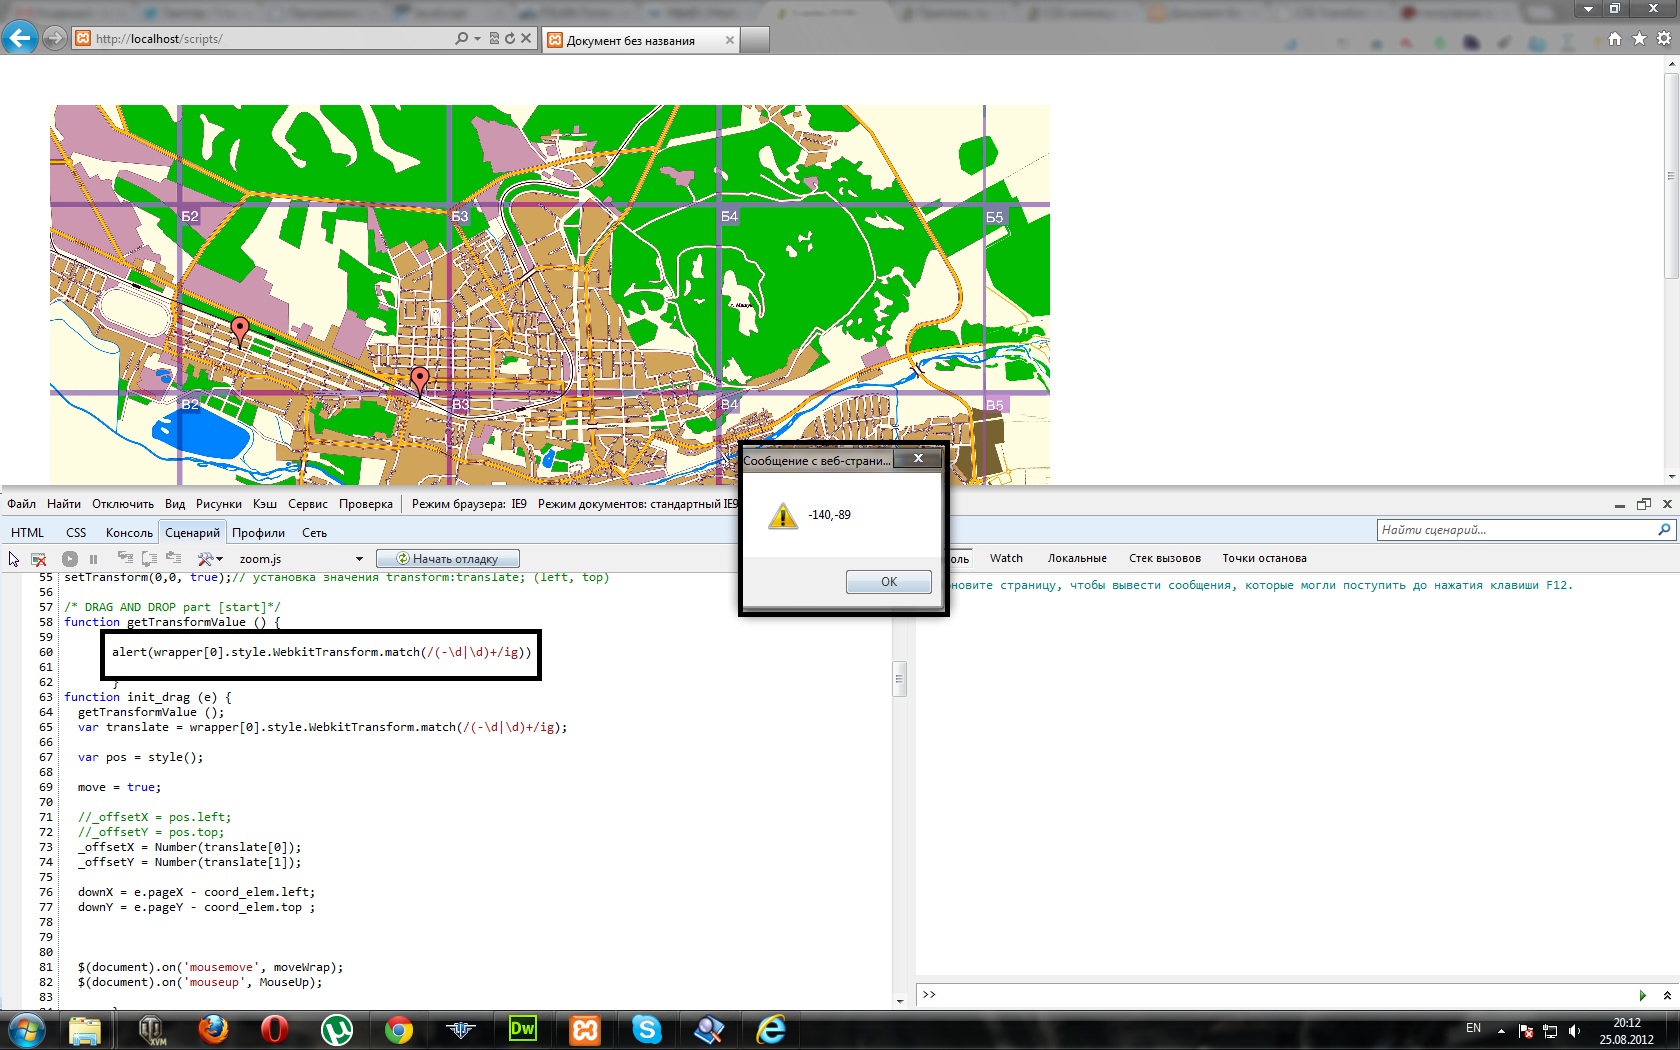Open the Отключить menu
The height and width of the screenshot is (1050, 1680).
point(123,504)
